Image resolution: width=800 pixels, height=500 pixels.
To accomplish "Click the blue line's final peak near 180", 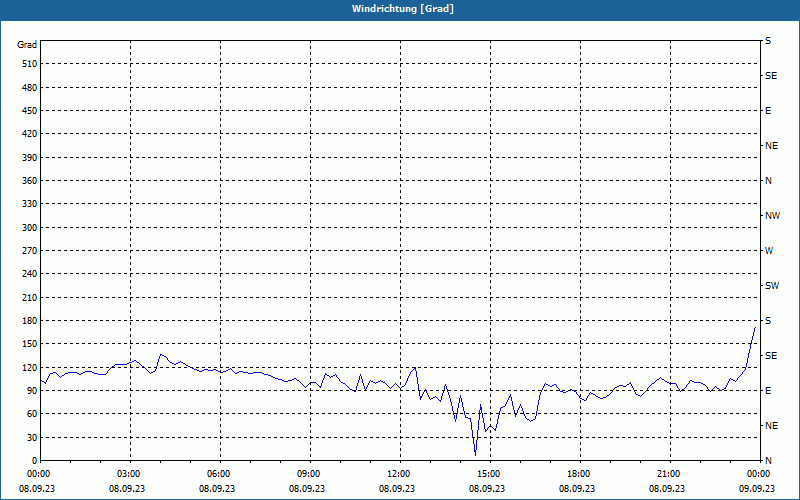I will click(x=755, y=328).
